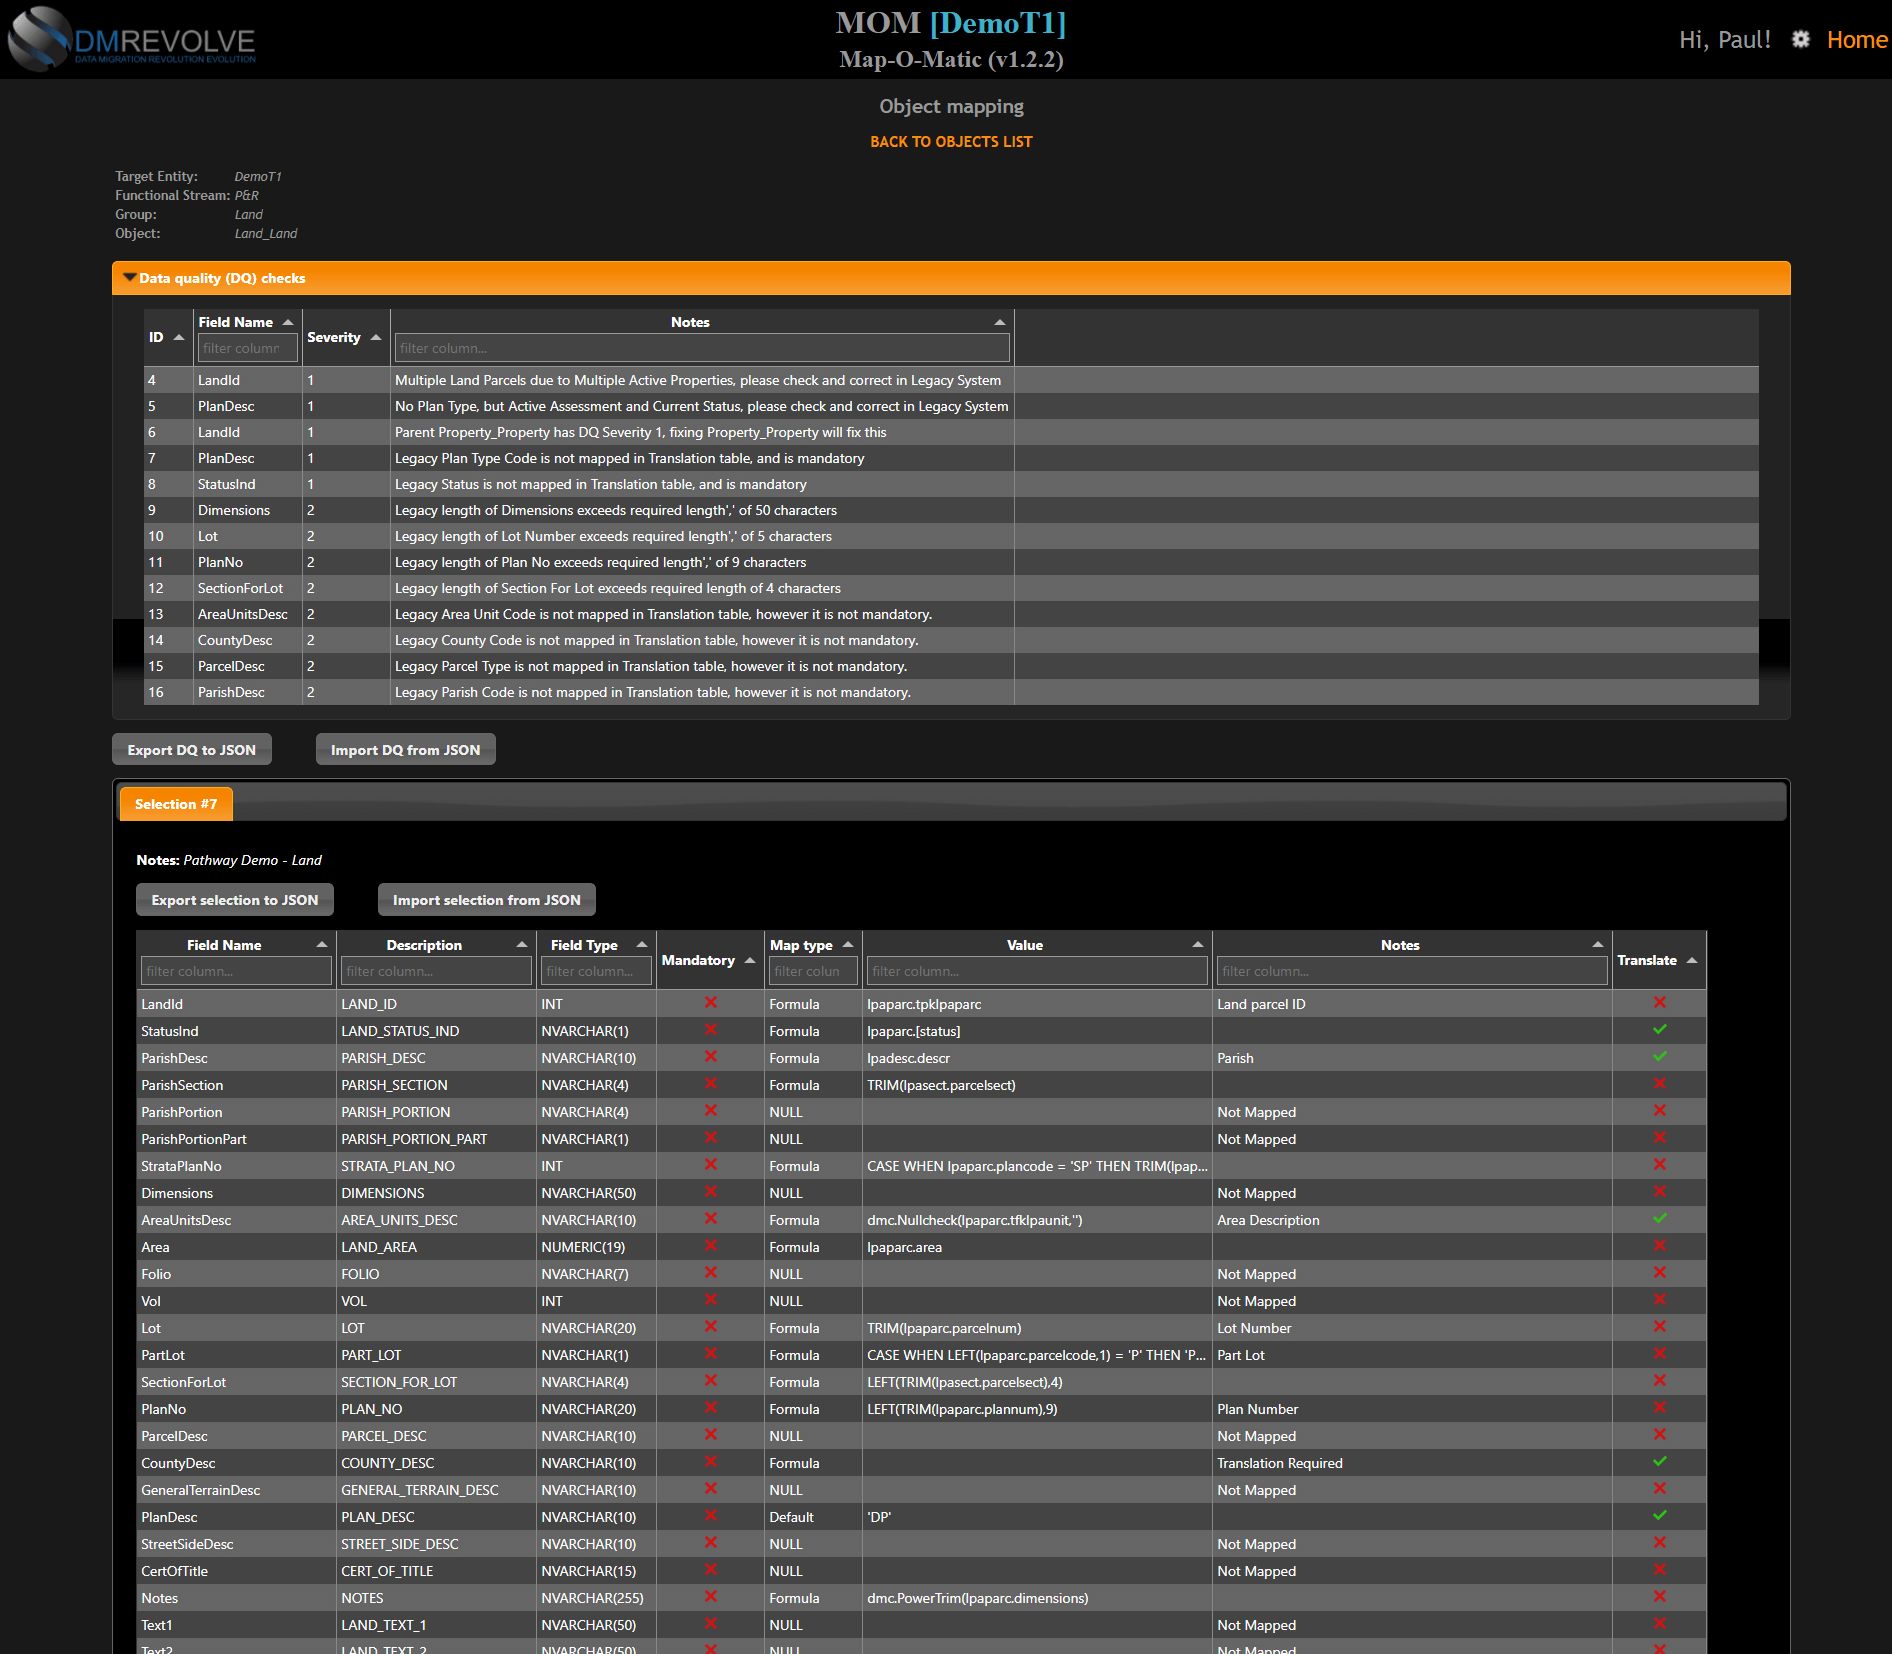The height and width of the screenshot is (1654, 1892).
Task: Collapse the Data quality (DQ) checks panel
Action: click(130, 278)
